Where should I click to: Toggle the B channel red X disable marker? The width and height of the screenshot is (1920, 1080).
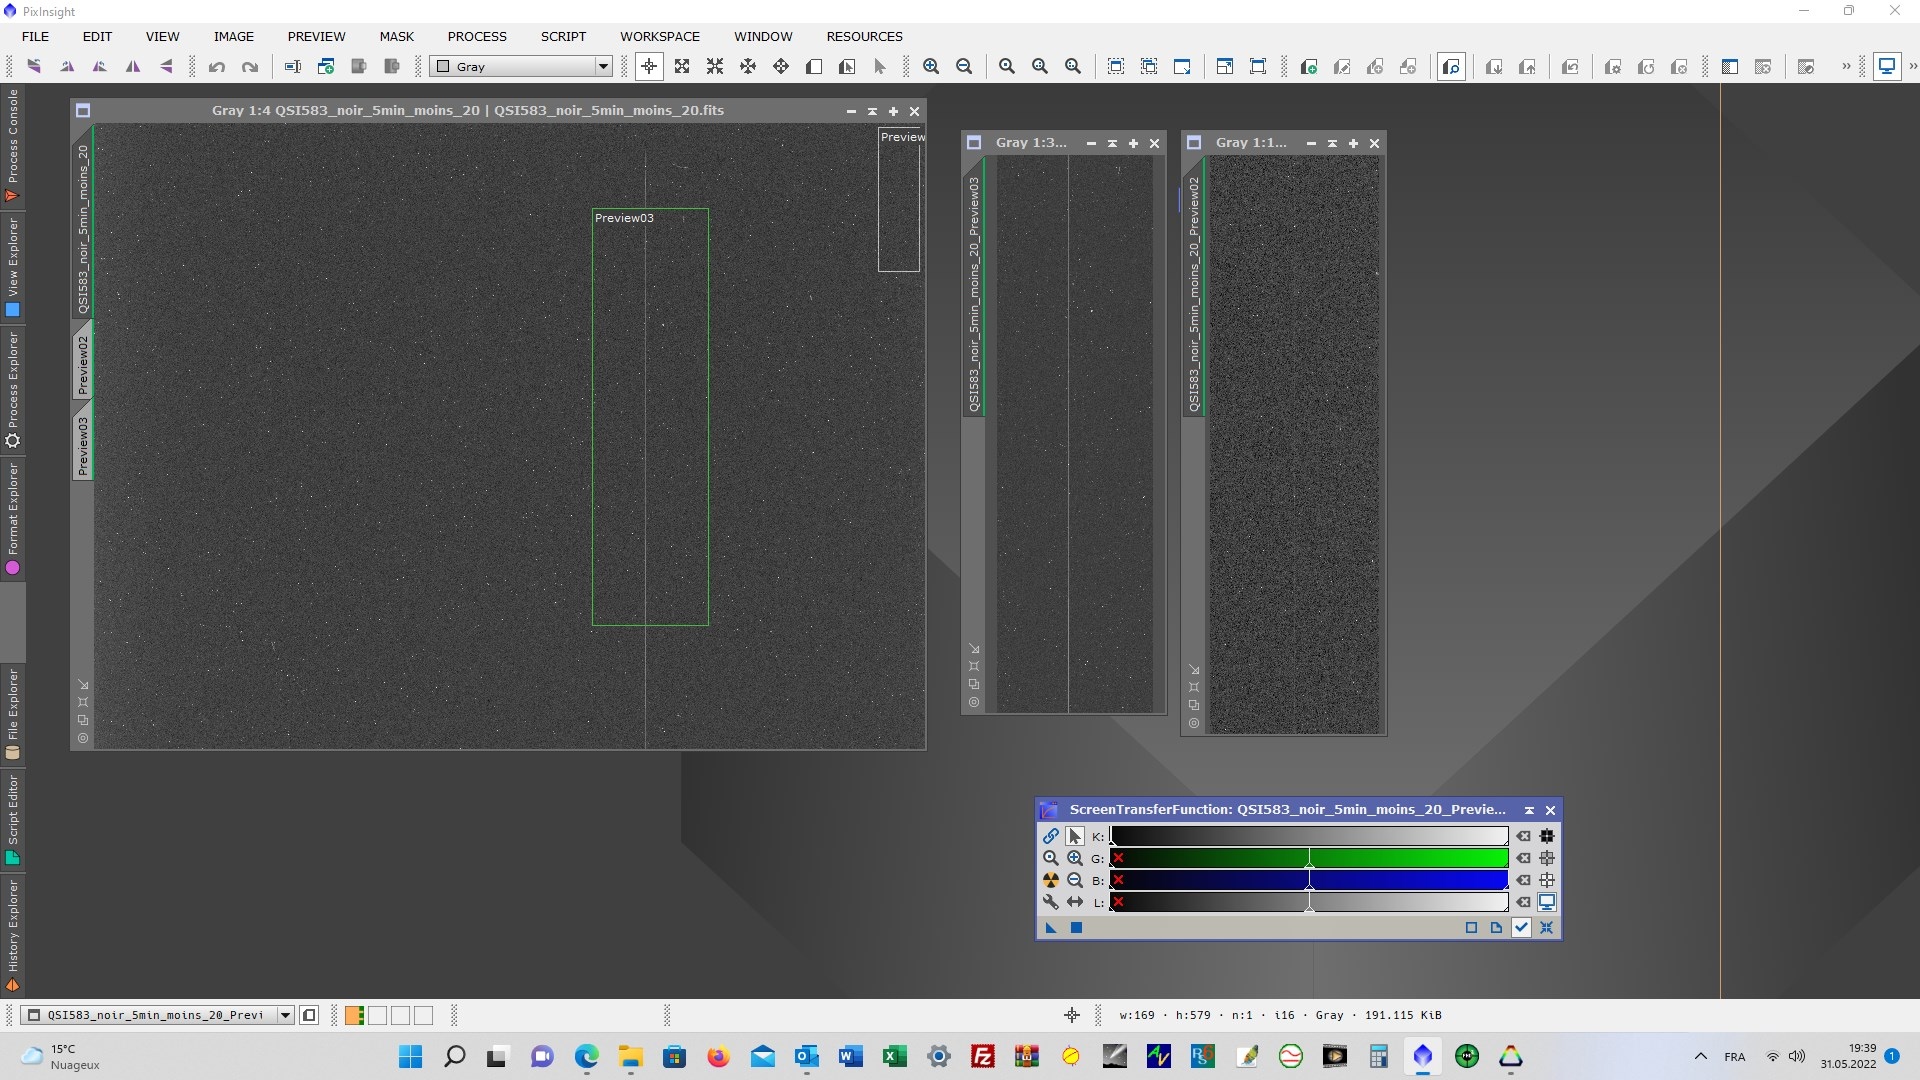pos(1118,880)
